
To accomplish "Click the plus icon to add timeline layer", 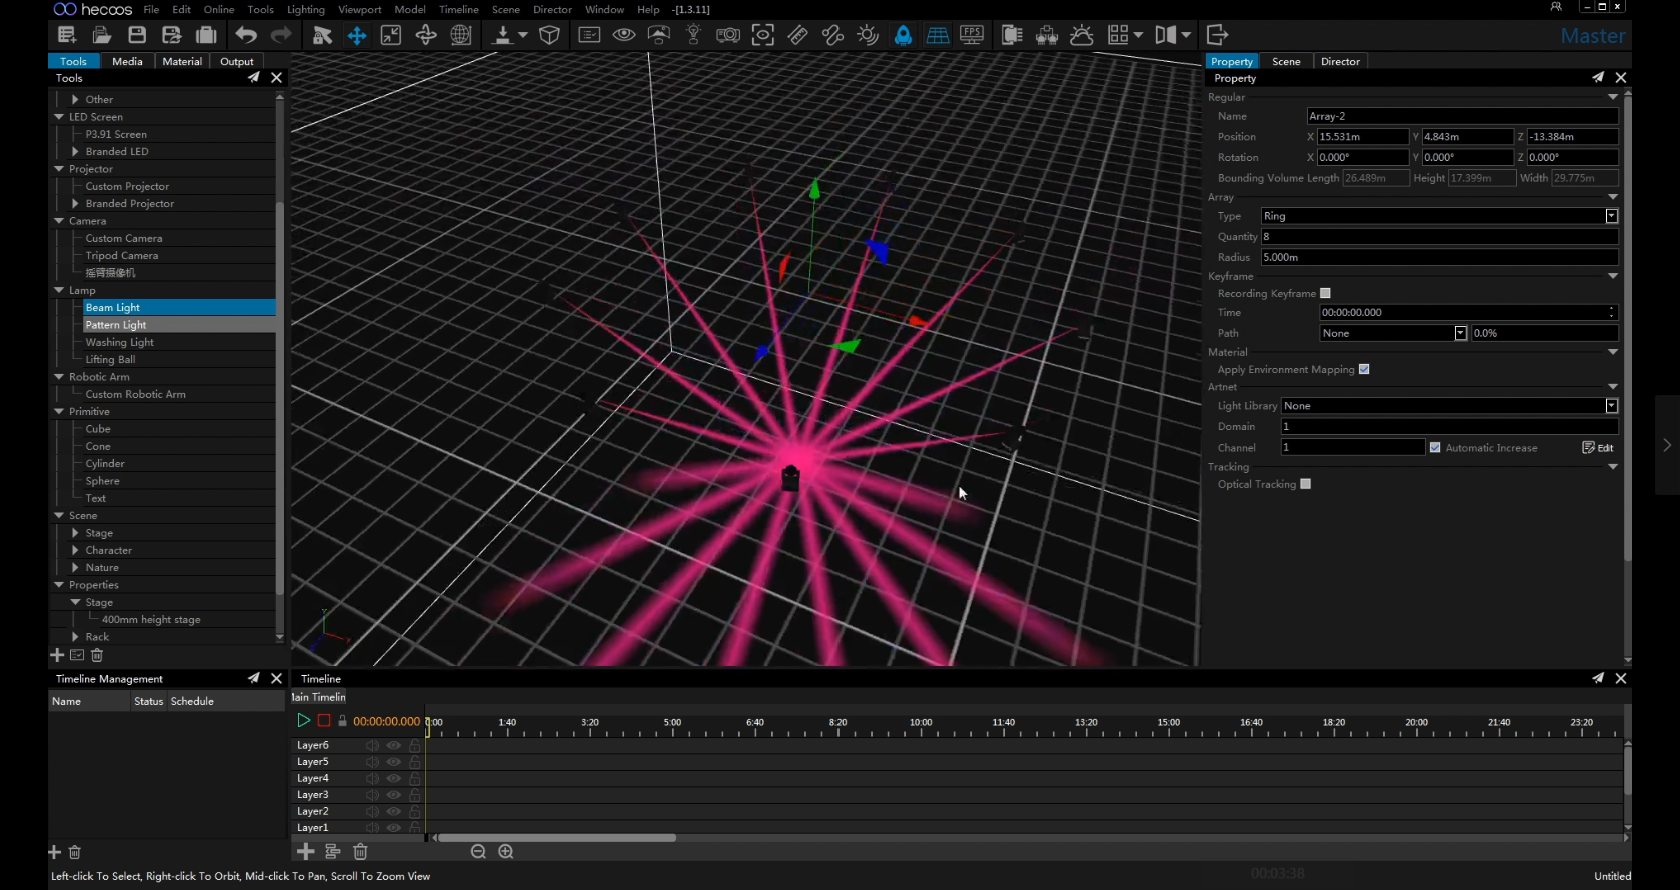I will point(306,852).
